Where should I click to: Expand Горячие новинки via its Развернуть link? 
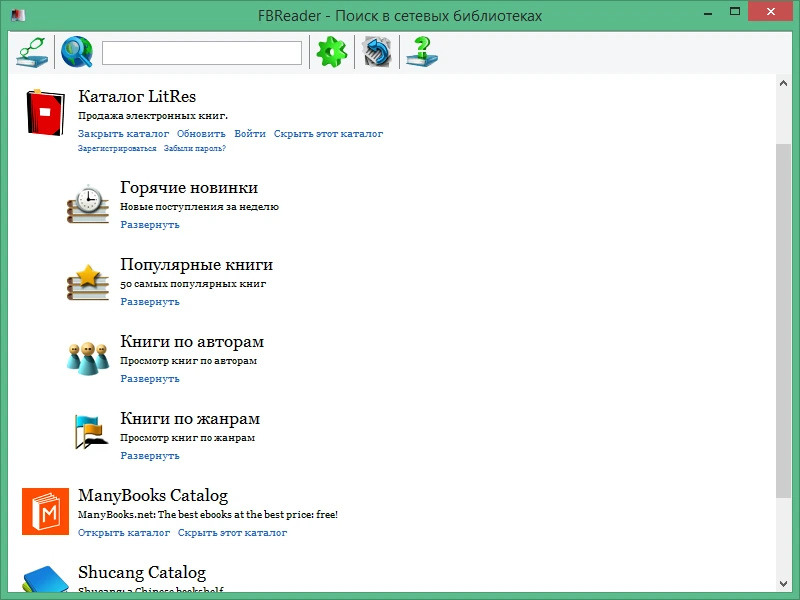pyautogui.click(x=150, y=224)
